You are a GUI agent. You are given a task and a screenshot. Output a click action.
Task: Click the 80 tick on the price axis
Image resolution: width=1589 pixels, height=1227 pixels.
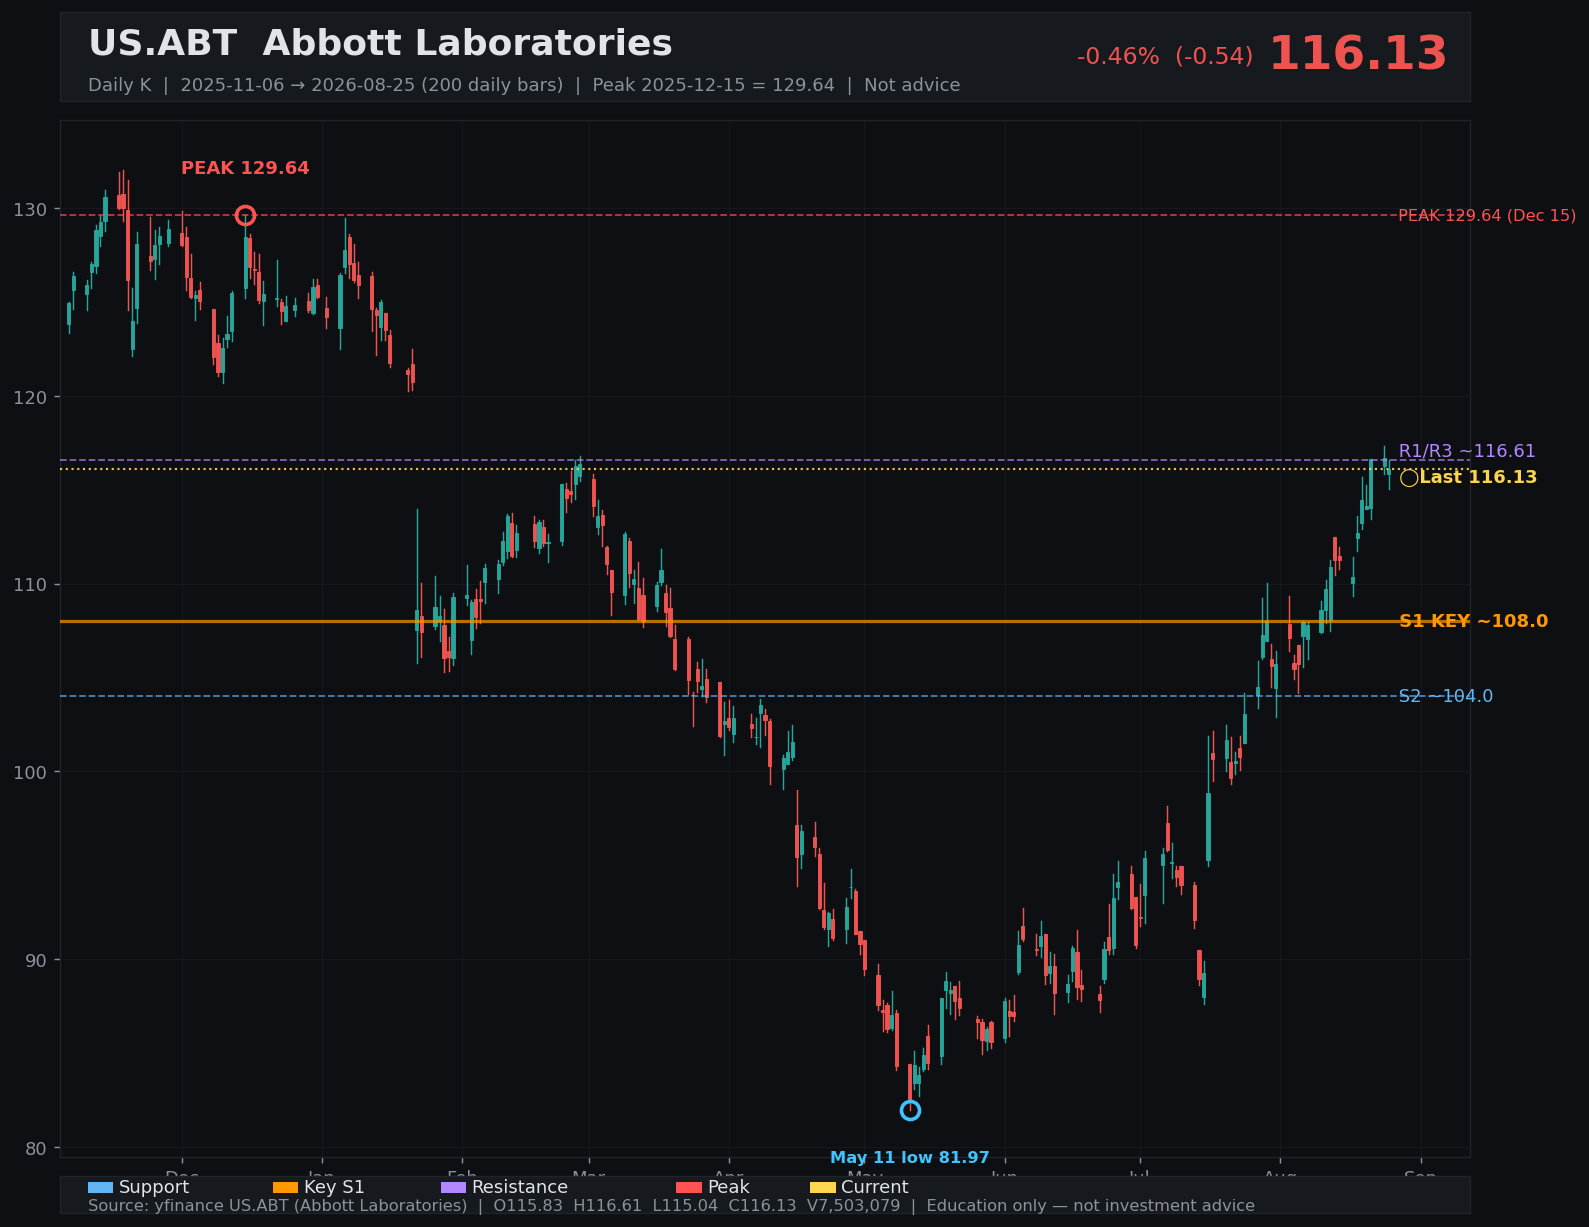[x=35, y=1147]
